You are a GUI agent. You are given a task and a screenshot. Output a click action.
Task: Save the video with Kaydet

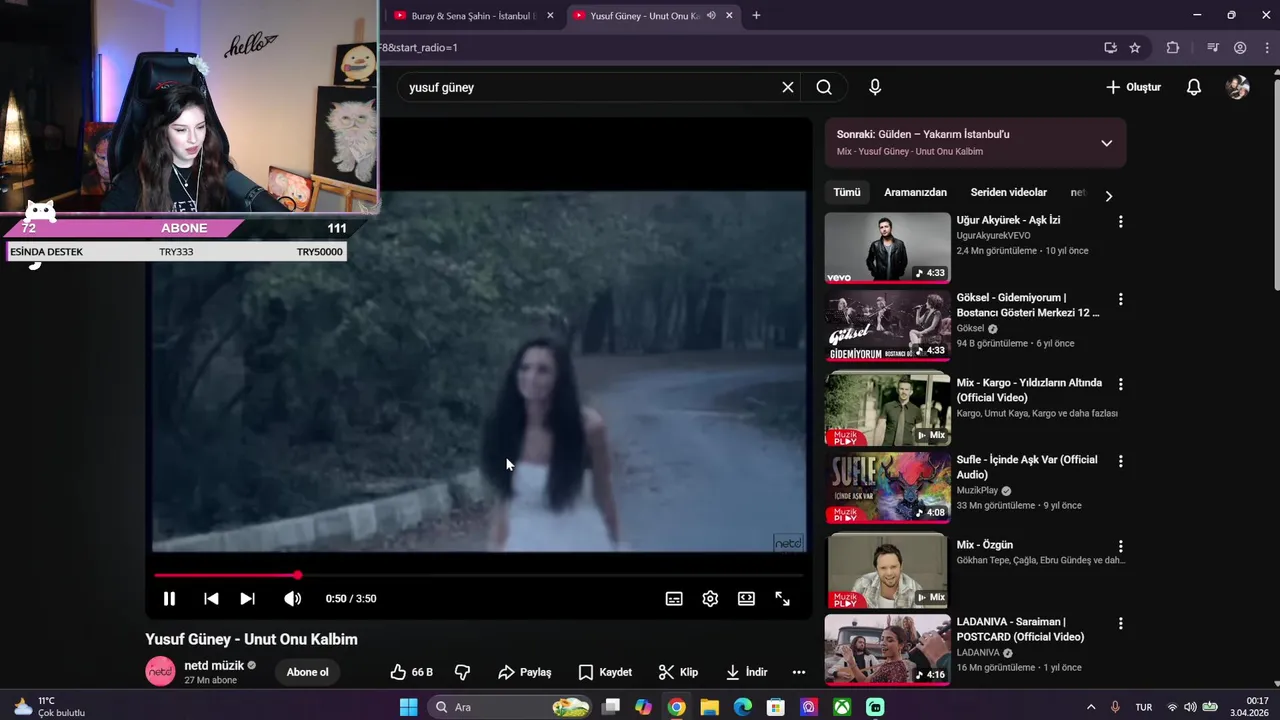click(x=605, y=672)
